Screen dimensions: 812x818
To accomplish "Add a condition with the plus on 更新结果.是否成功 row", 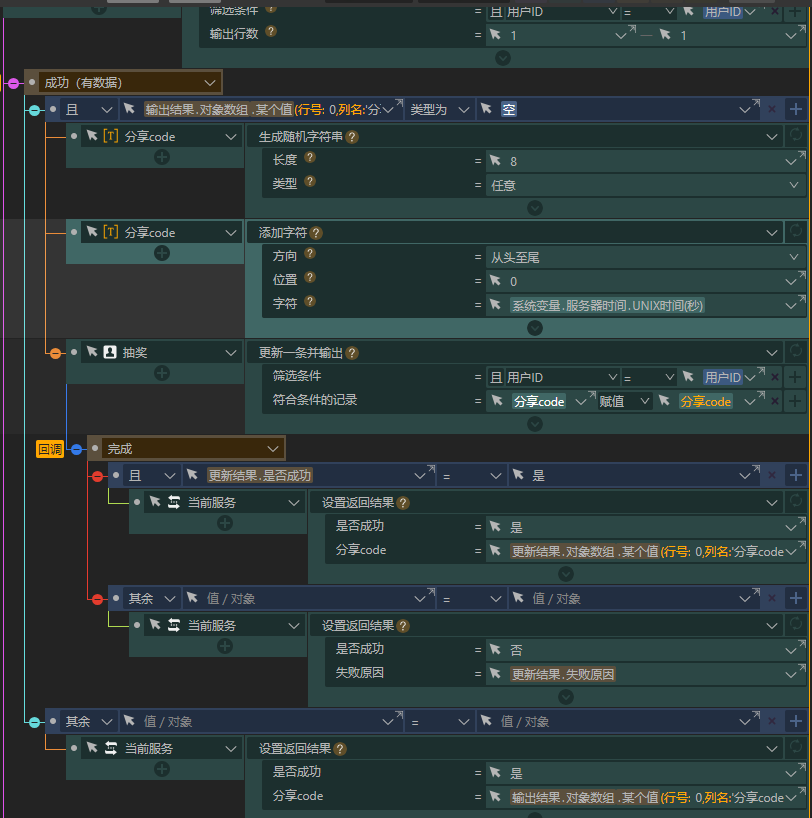I will (795, 475).
